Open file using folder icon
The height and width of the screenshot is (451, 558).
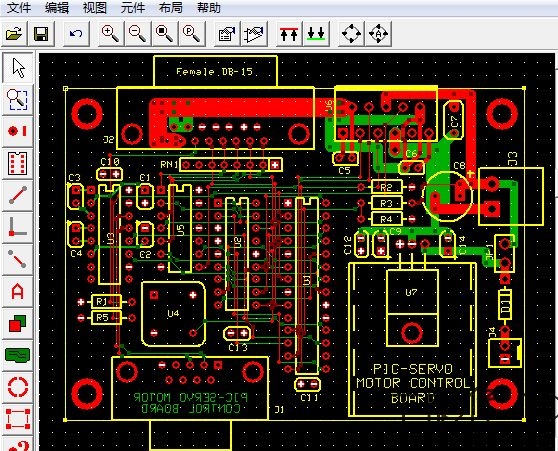tap(14, 34)
